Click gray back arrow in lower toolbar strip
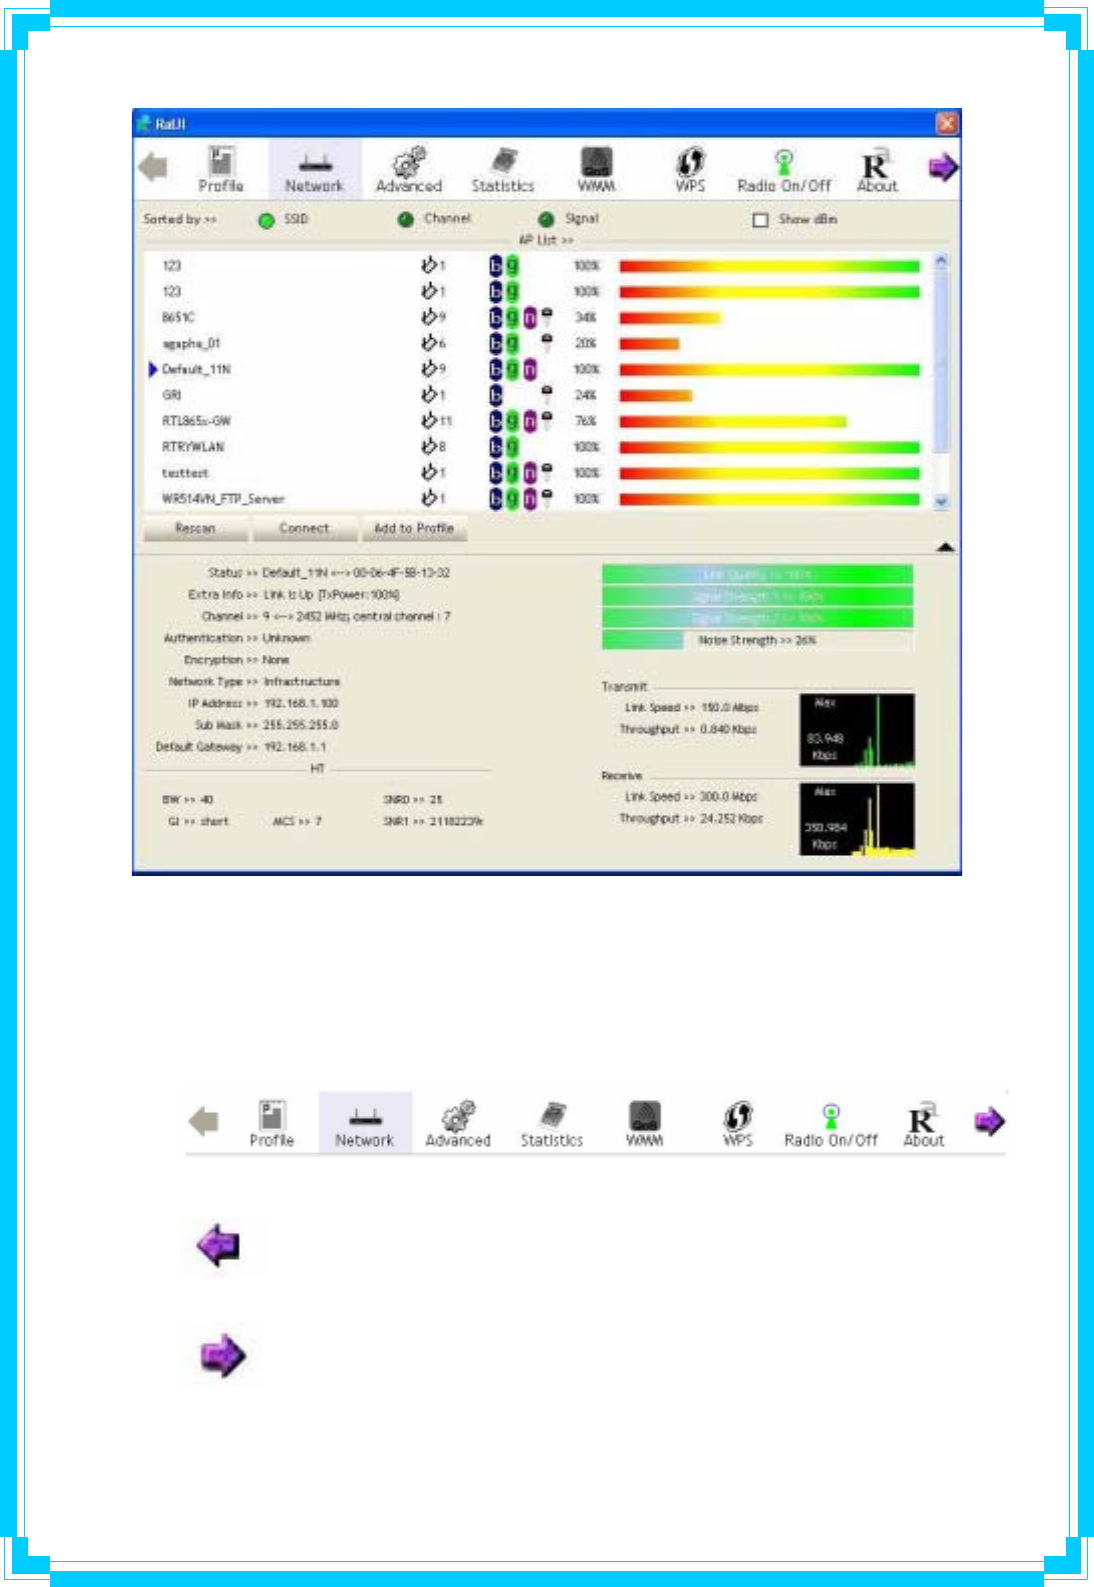This screenshot has height=1587, width=1094. [203, 1121]
